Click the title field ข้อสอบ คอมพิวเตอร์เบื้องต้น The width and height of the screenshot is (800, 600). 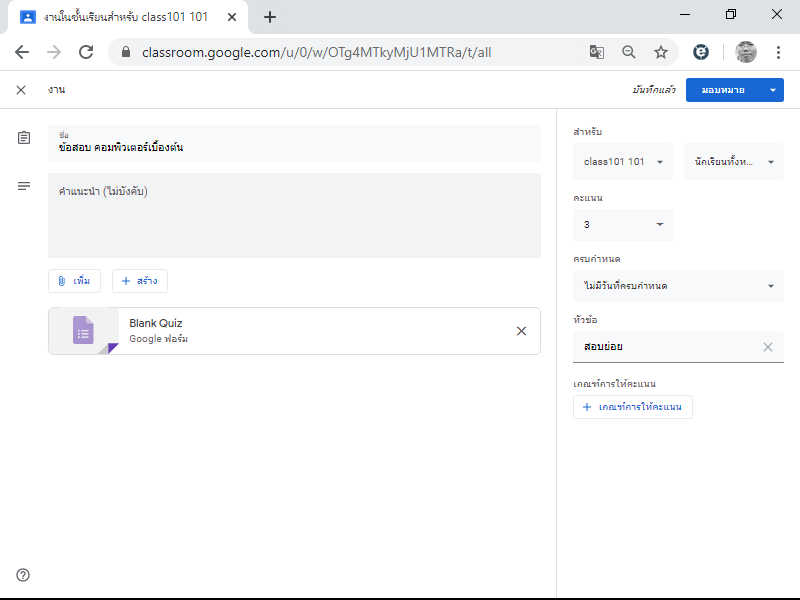coord(294,143)
